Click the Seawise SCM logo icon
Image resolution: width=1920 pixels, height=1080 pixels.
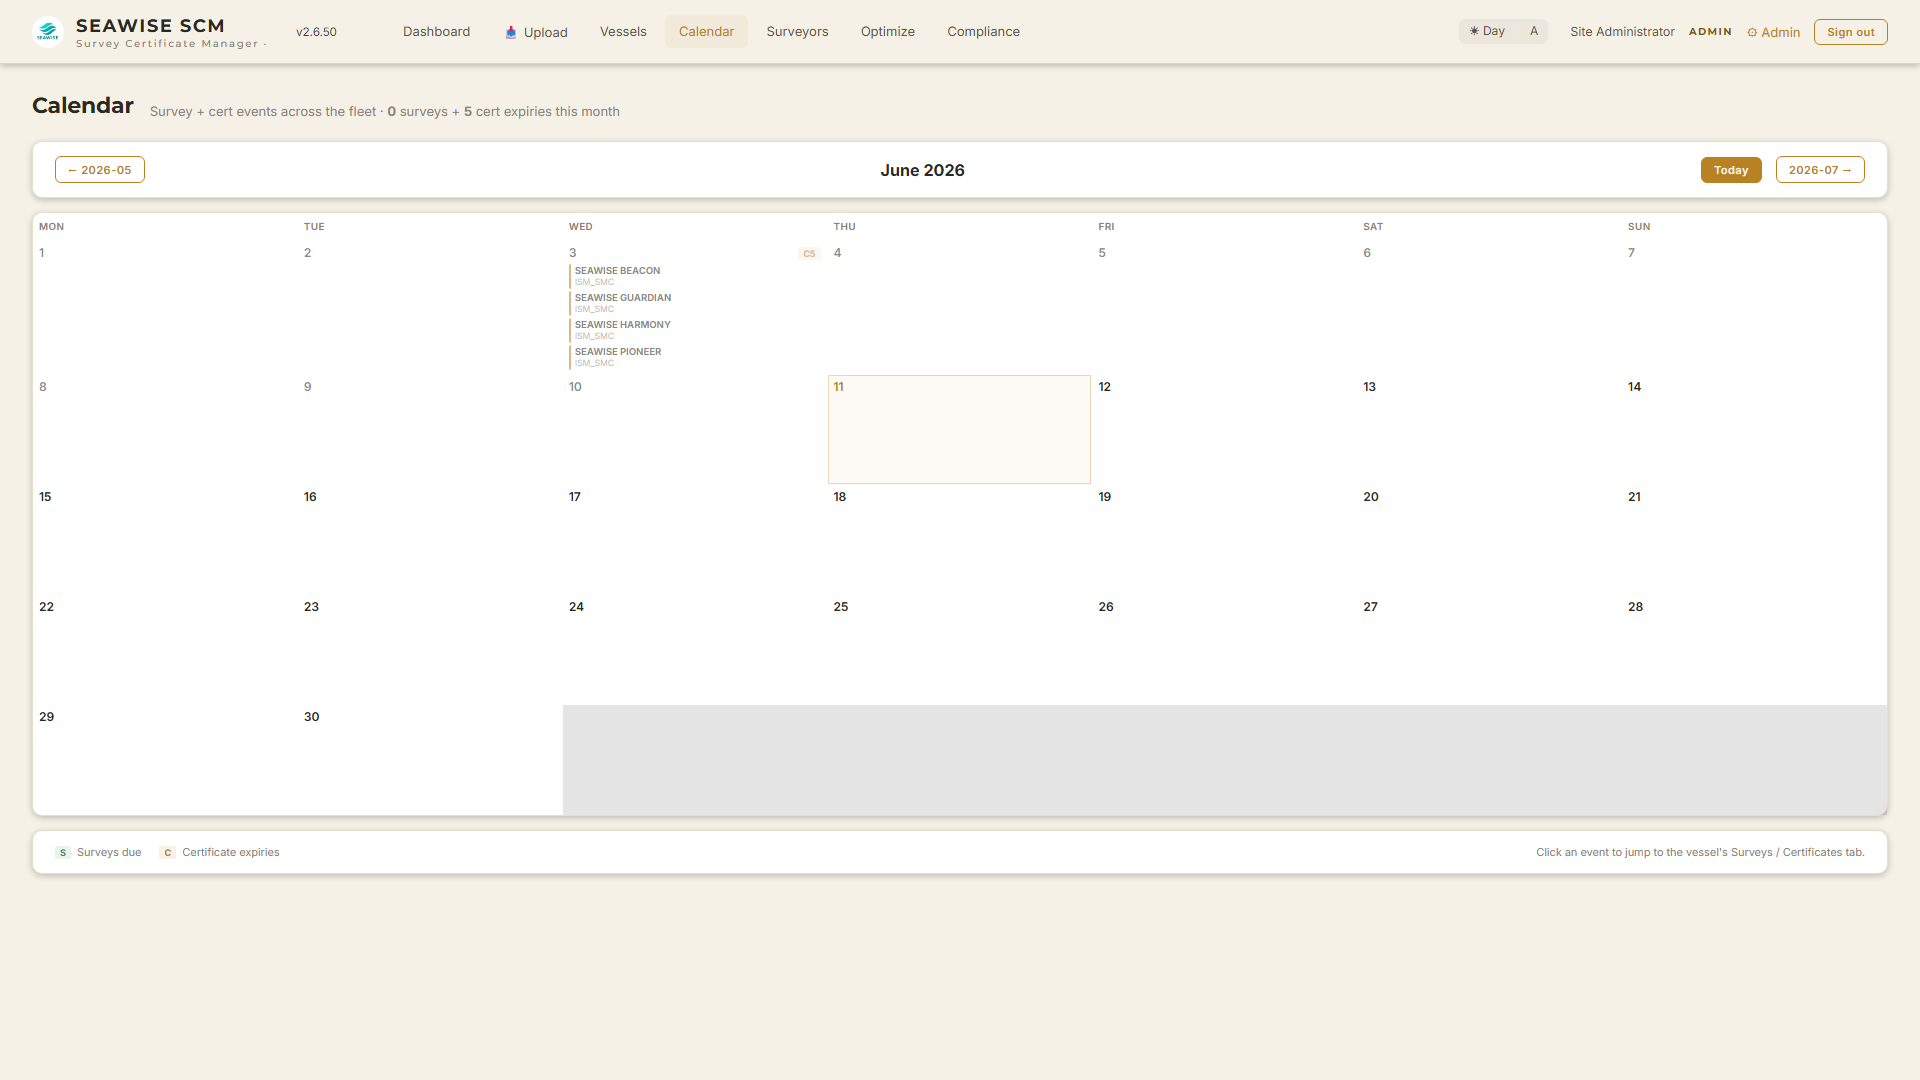[48, 32]
